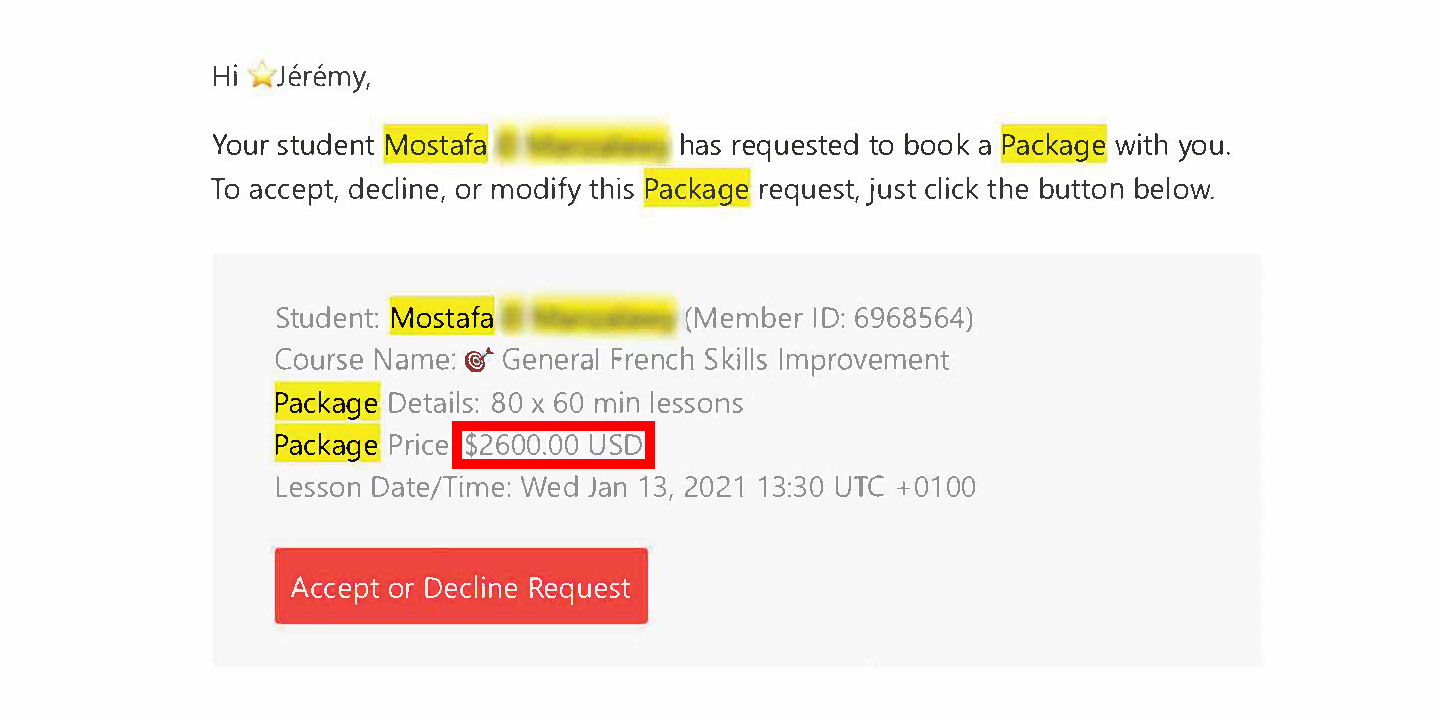The image size is (1435, 720).
Task: Click highlighted Package before "with you"
Action: (1053, 146)
